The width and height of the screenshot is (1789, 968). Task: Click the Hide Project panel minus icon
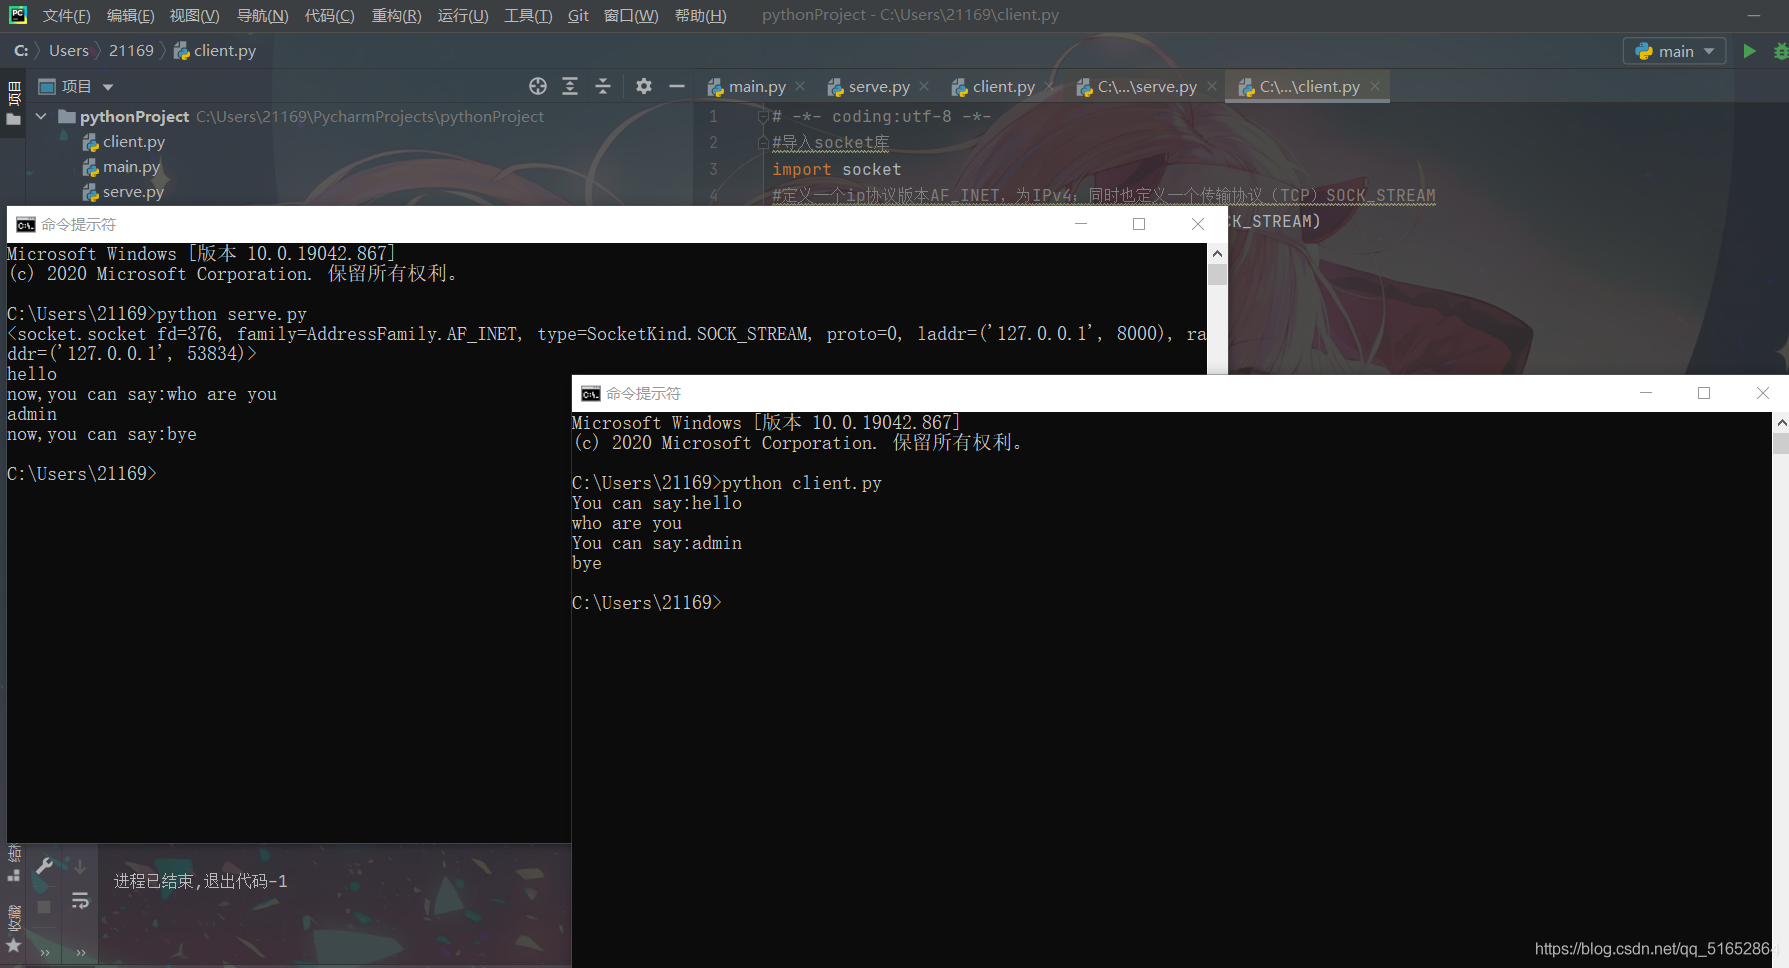pyautogui.click(x=677, y=86)
